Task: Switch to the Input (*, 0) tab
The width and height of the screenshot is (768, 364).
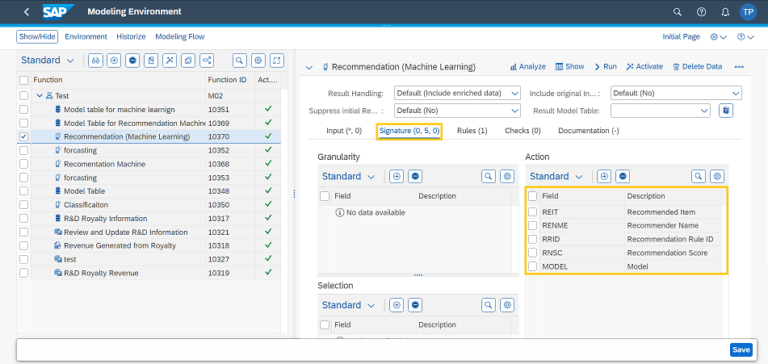Action: point(344,131)
